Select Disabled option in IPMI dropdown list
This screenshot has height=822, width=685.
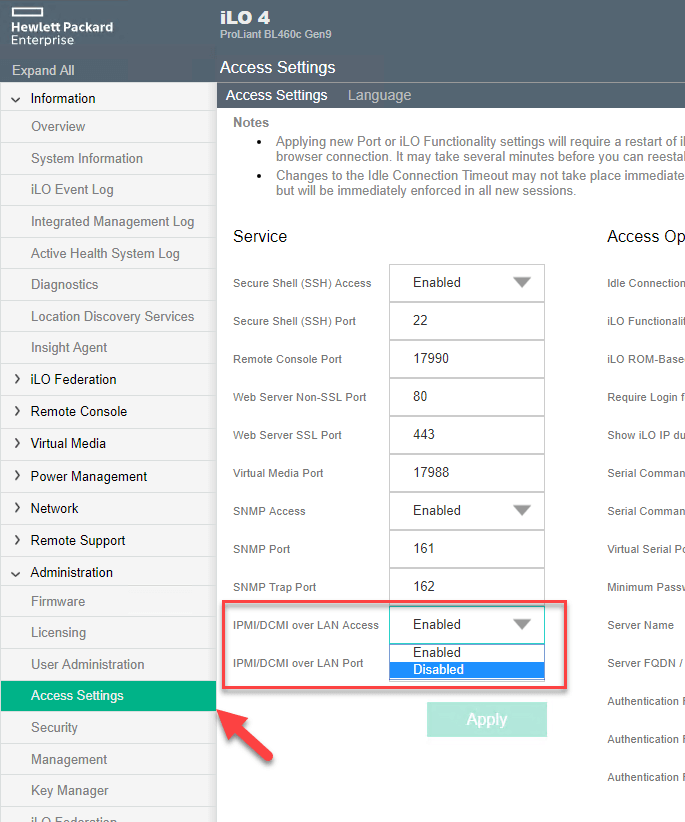(x=466, y=669)
